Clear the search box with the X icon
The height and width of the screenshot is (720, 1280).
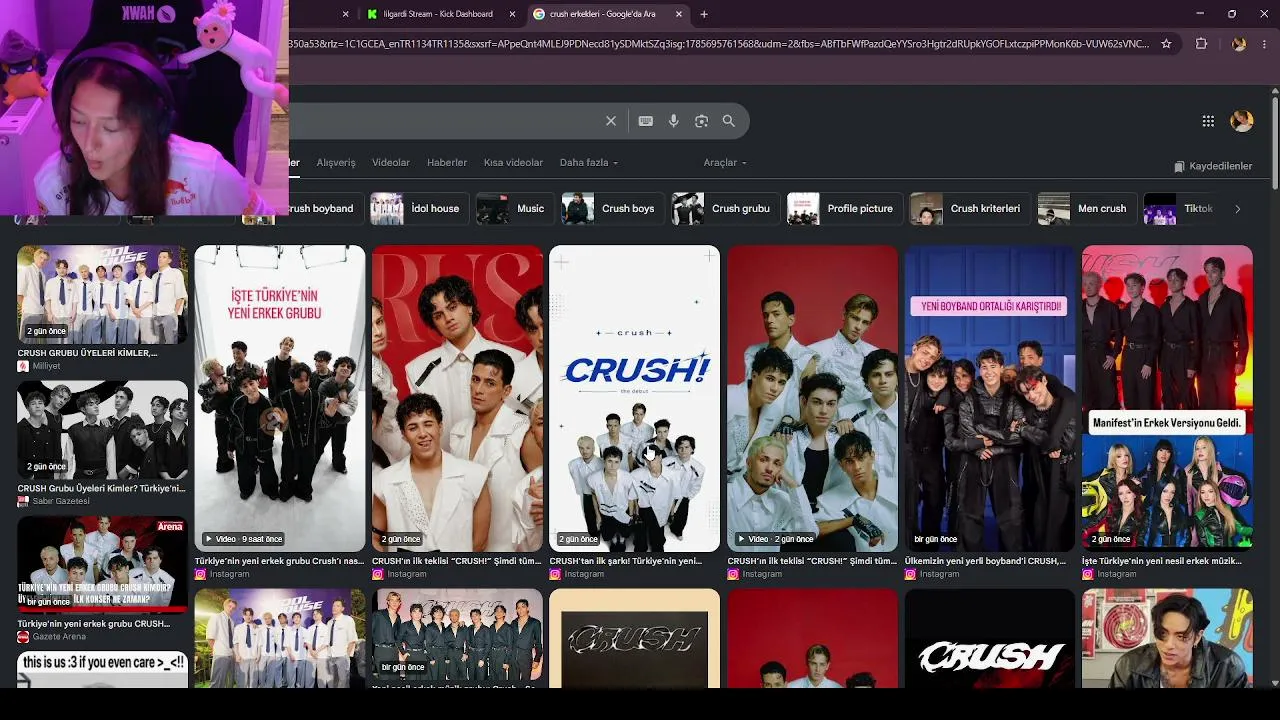611,121
